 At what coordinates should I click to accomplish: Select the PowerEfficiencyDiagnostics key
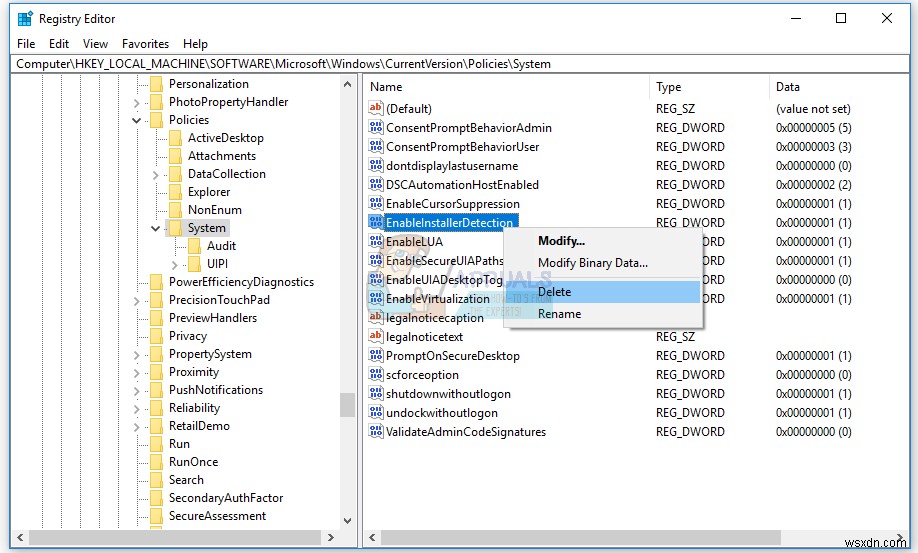tap(241, 281)
